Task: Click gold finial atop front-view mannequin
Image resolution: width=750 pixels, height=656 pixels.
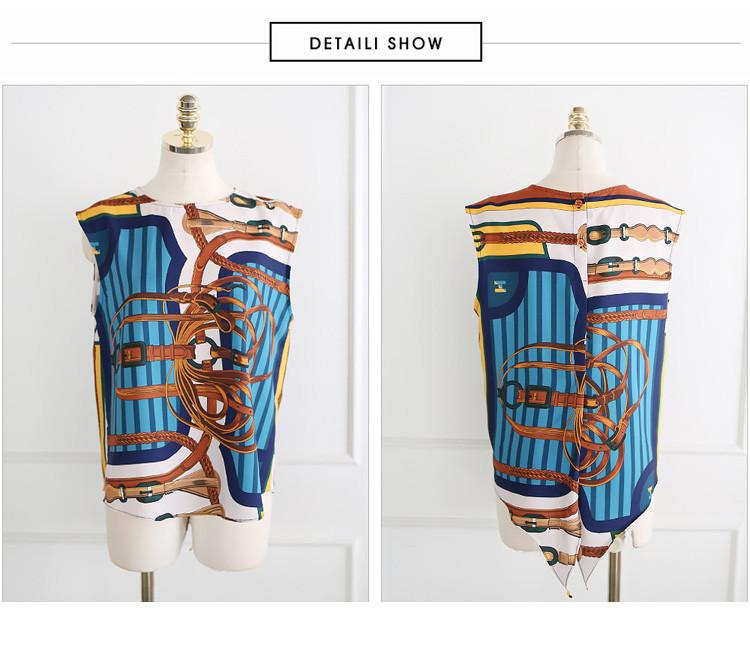Action: 188,123
